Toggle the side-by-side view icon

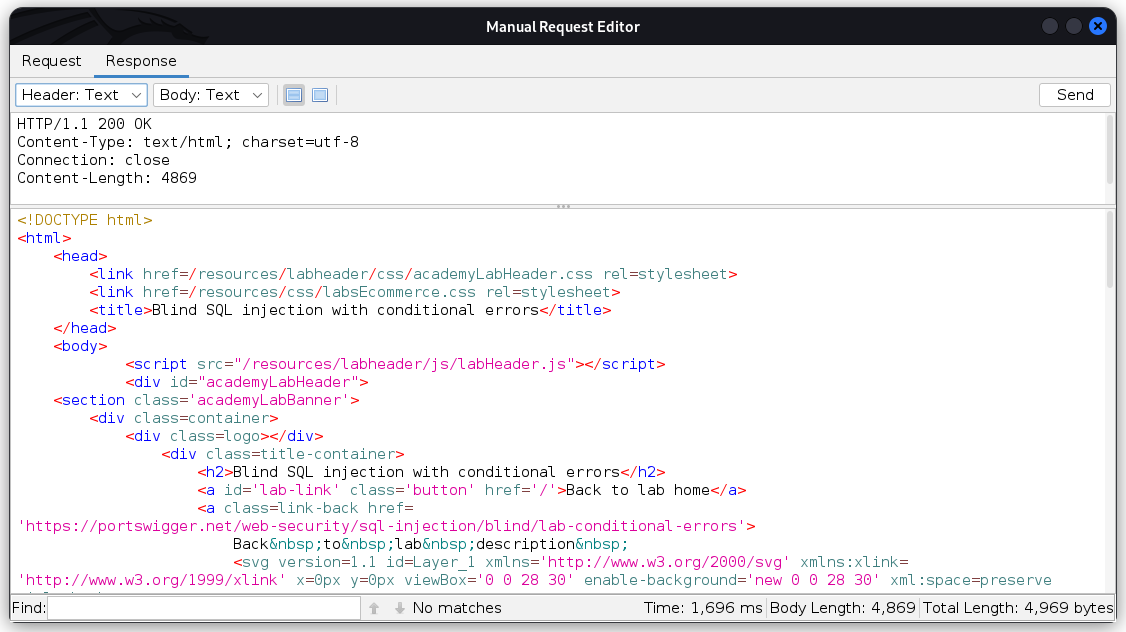pos(319,94)
